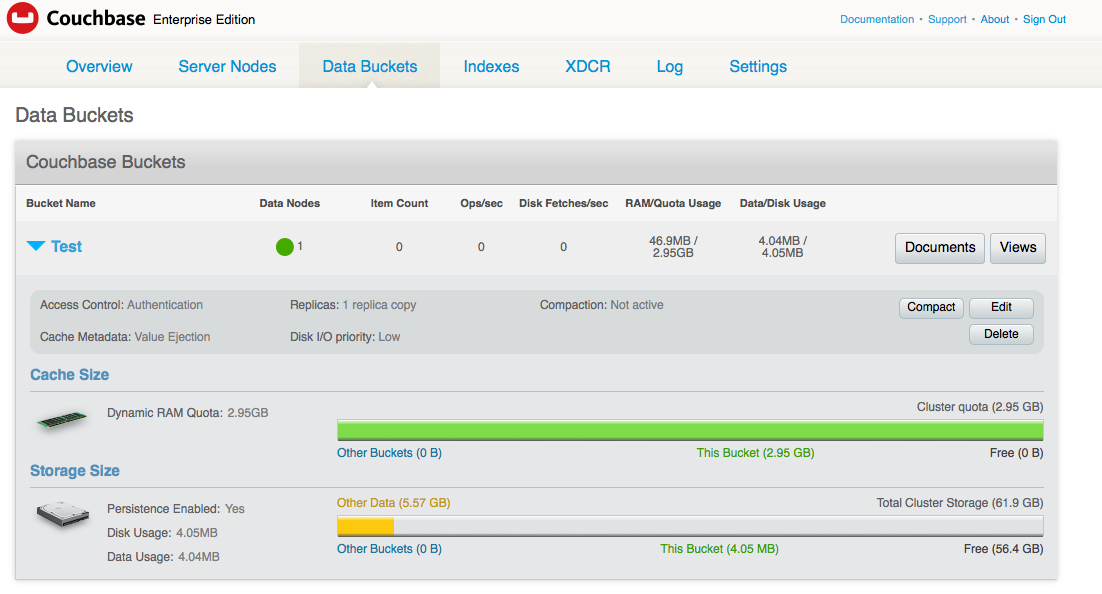Click the Other Data (5.57 GB) label
1102x594 pixels.
(394, 503)
